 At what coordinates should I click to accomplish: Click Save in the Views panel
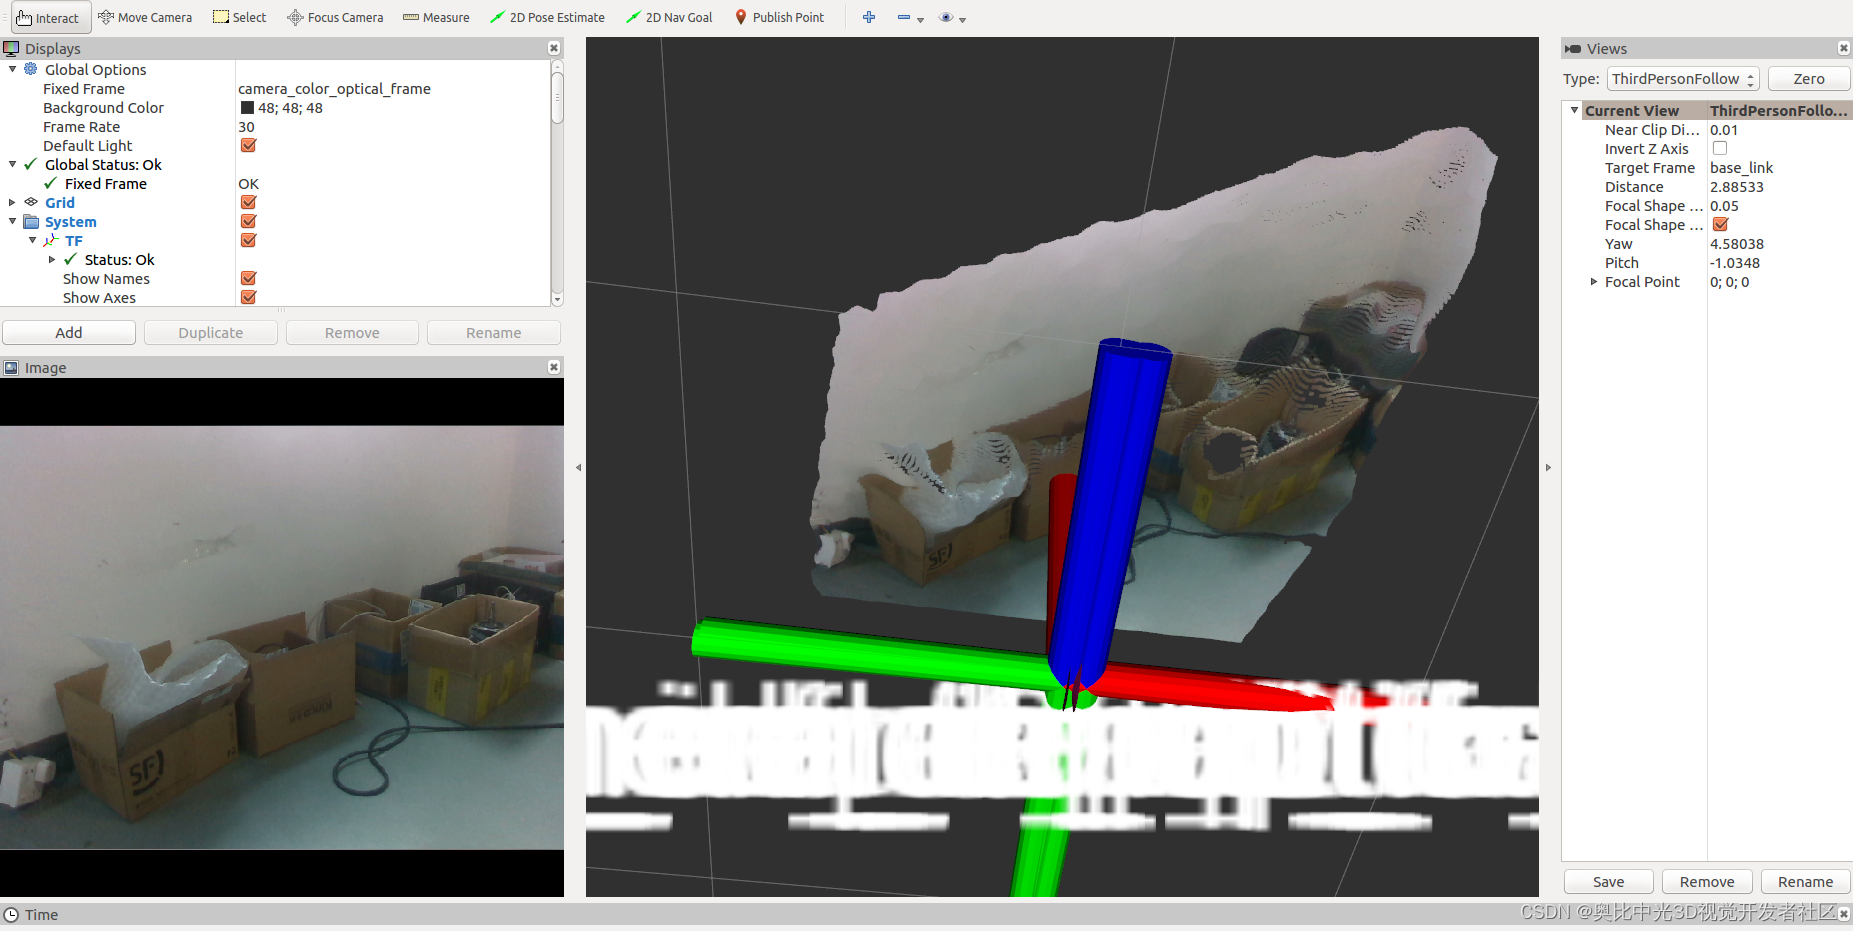coord(1608,882)
